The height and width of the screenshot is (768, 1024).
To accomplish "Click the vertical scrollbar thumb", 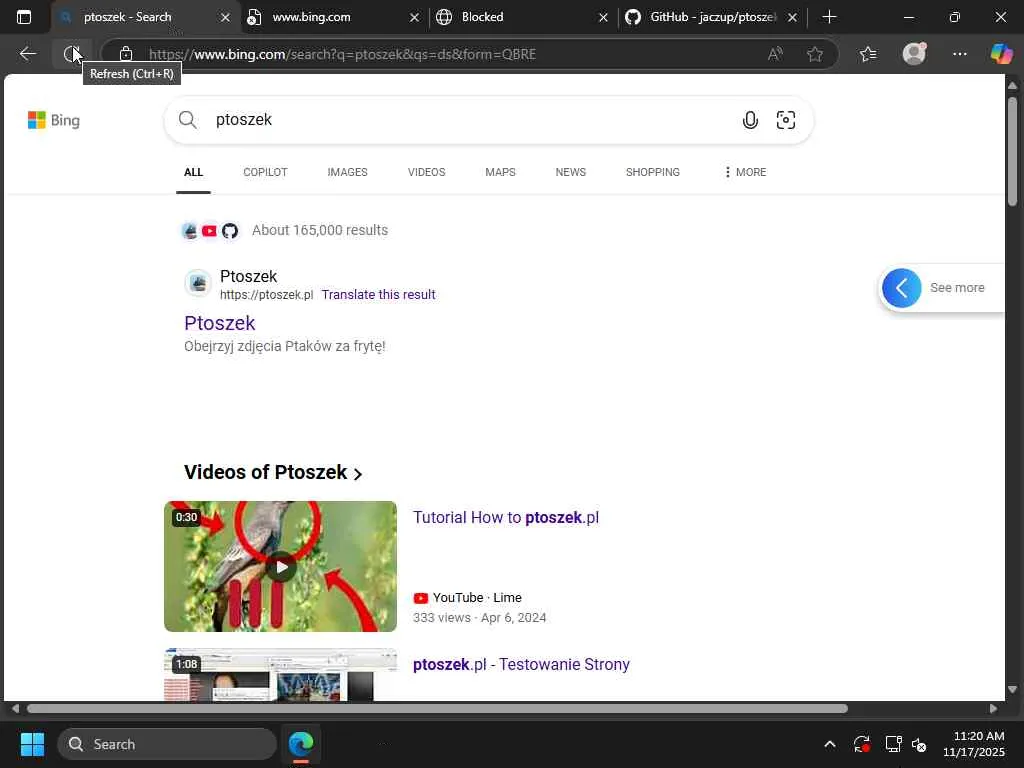I will [1012, 152].
